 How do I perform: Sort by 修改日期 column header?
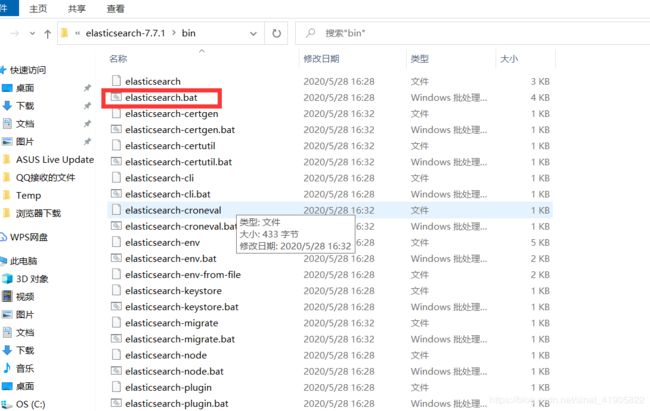[321, 59]
